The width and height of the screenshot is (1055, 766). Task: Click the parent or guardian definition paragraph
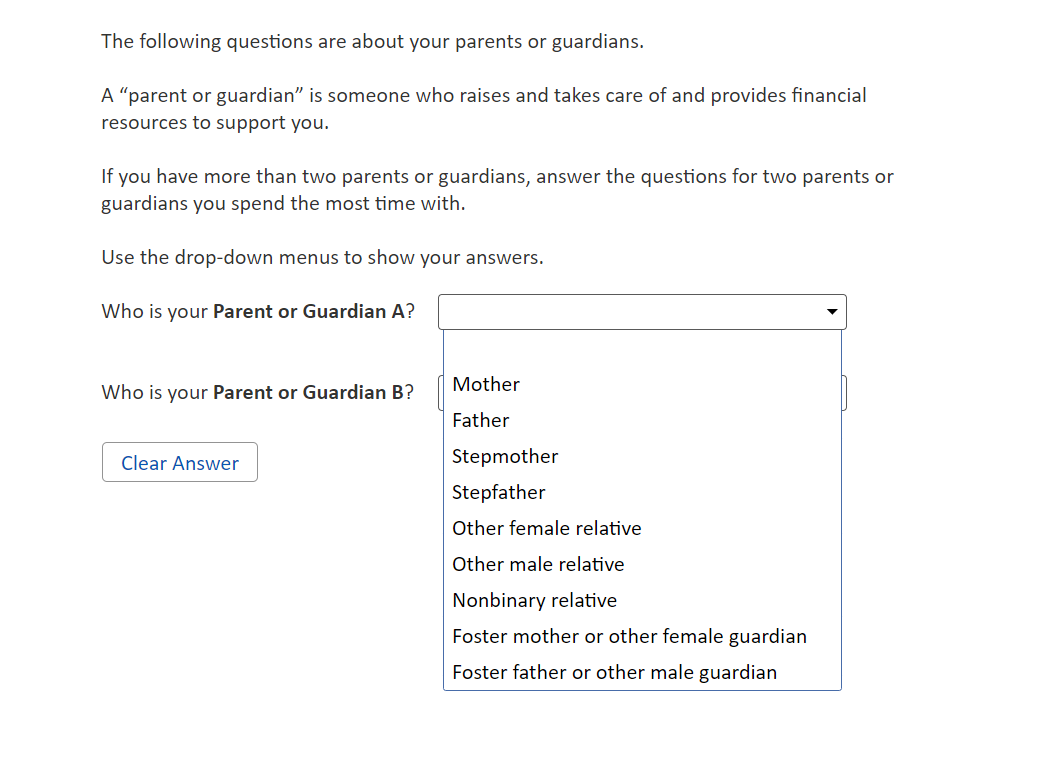click(x=484, y=109)
